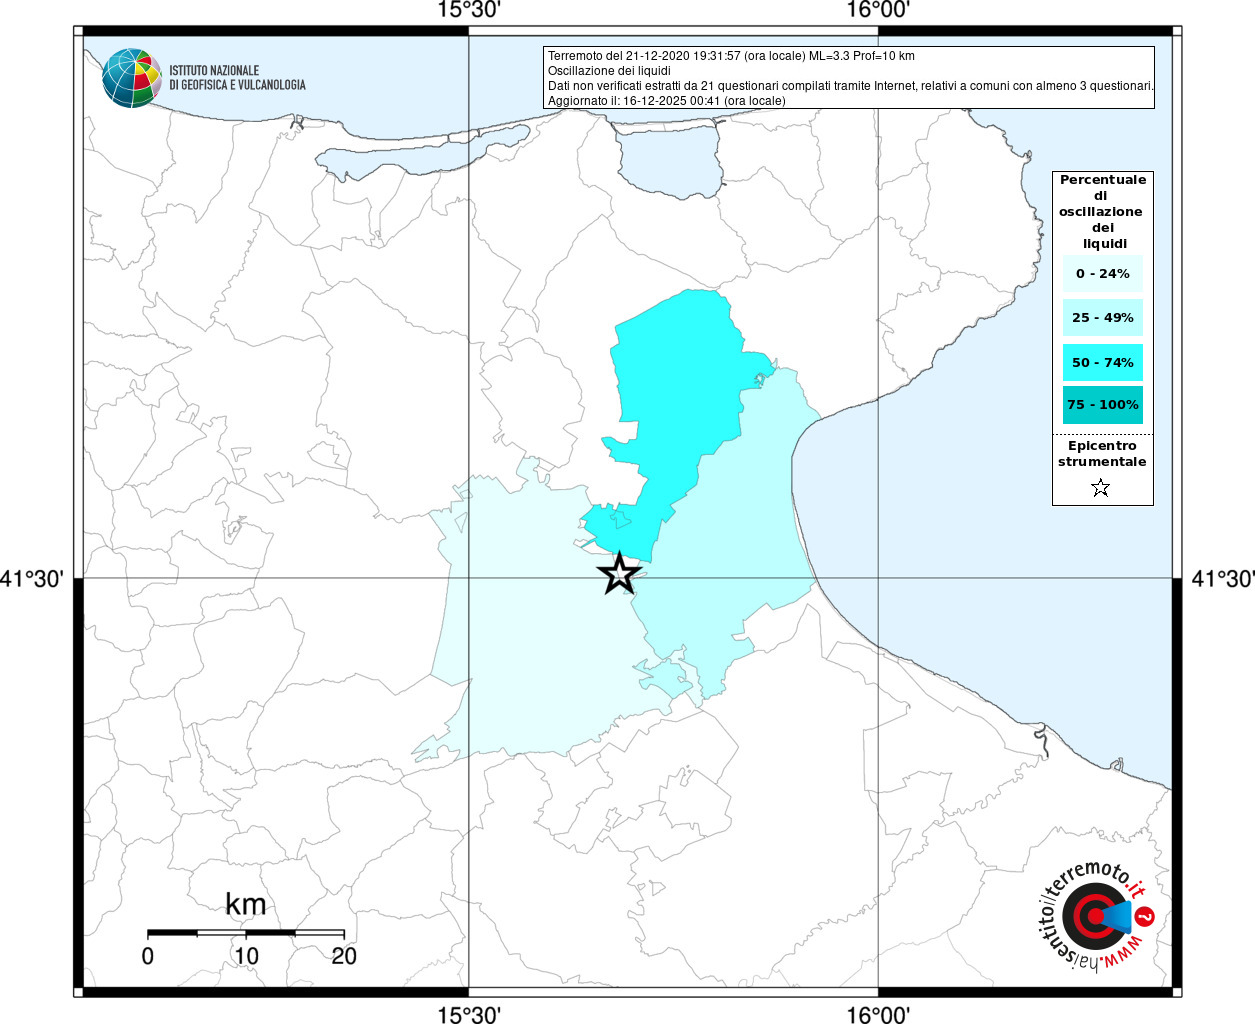Select the 25 - 49% legend swatch
Screen dimensions: 1255x1024
click(x=1103, y=318)
